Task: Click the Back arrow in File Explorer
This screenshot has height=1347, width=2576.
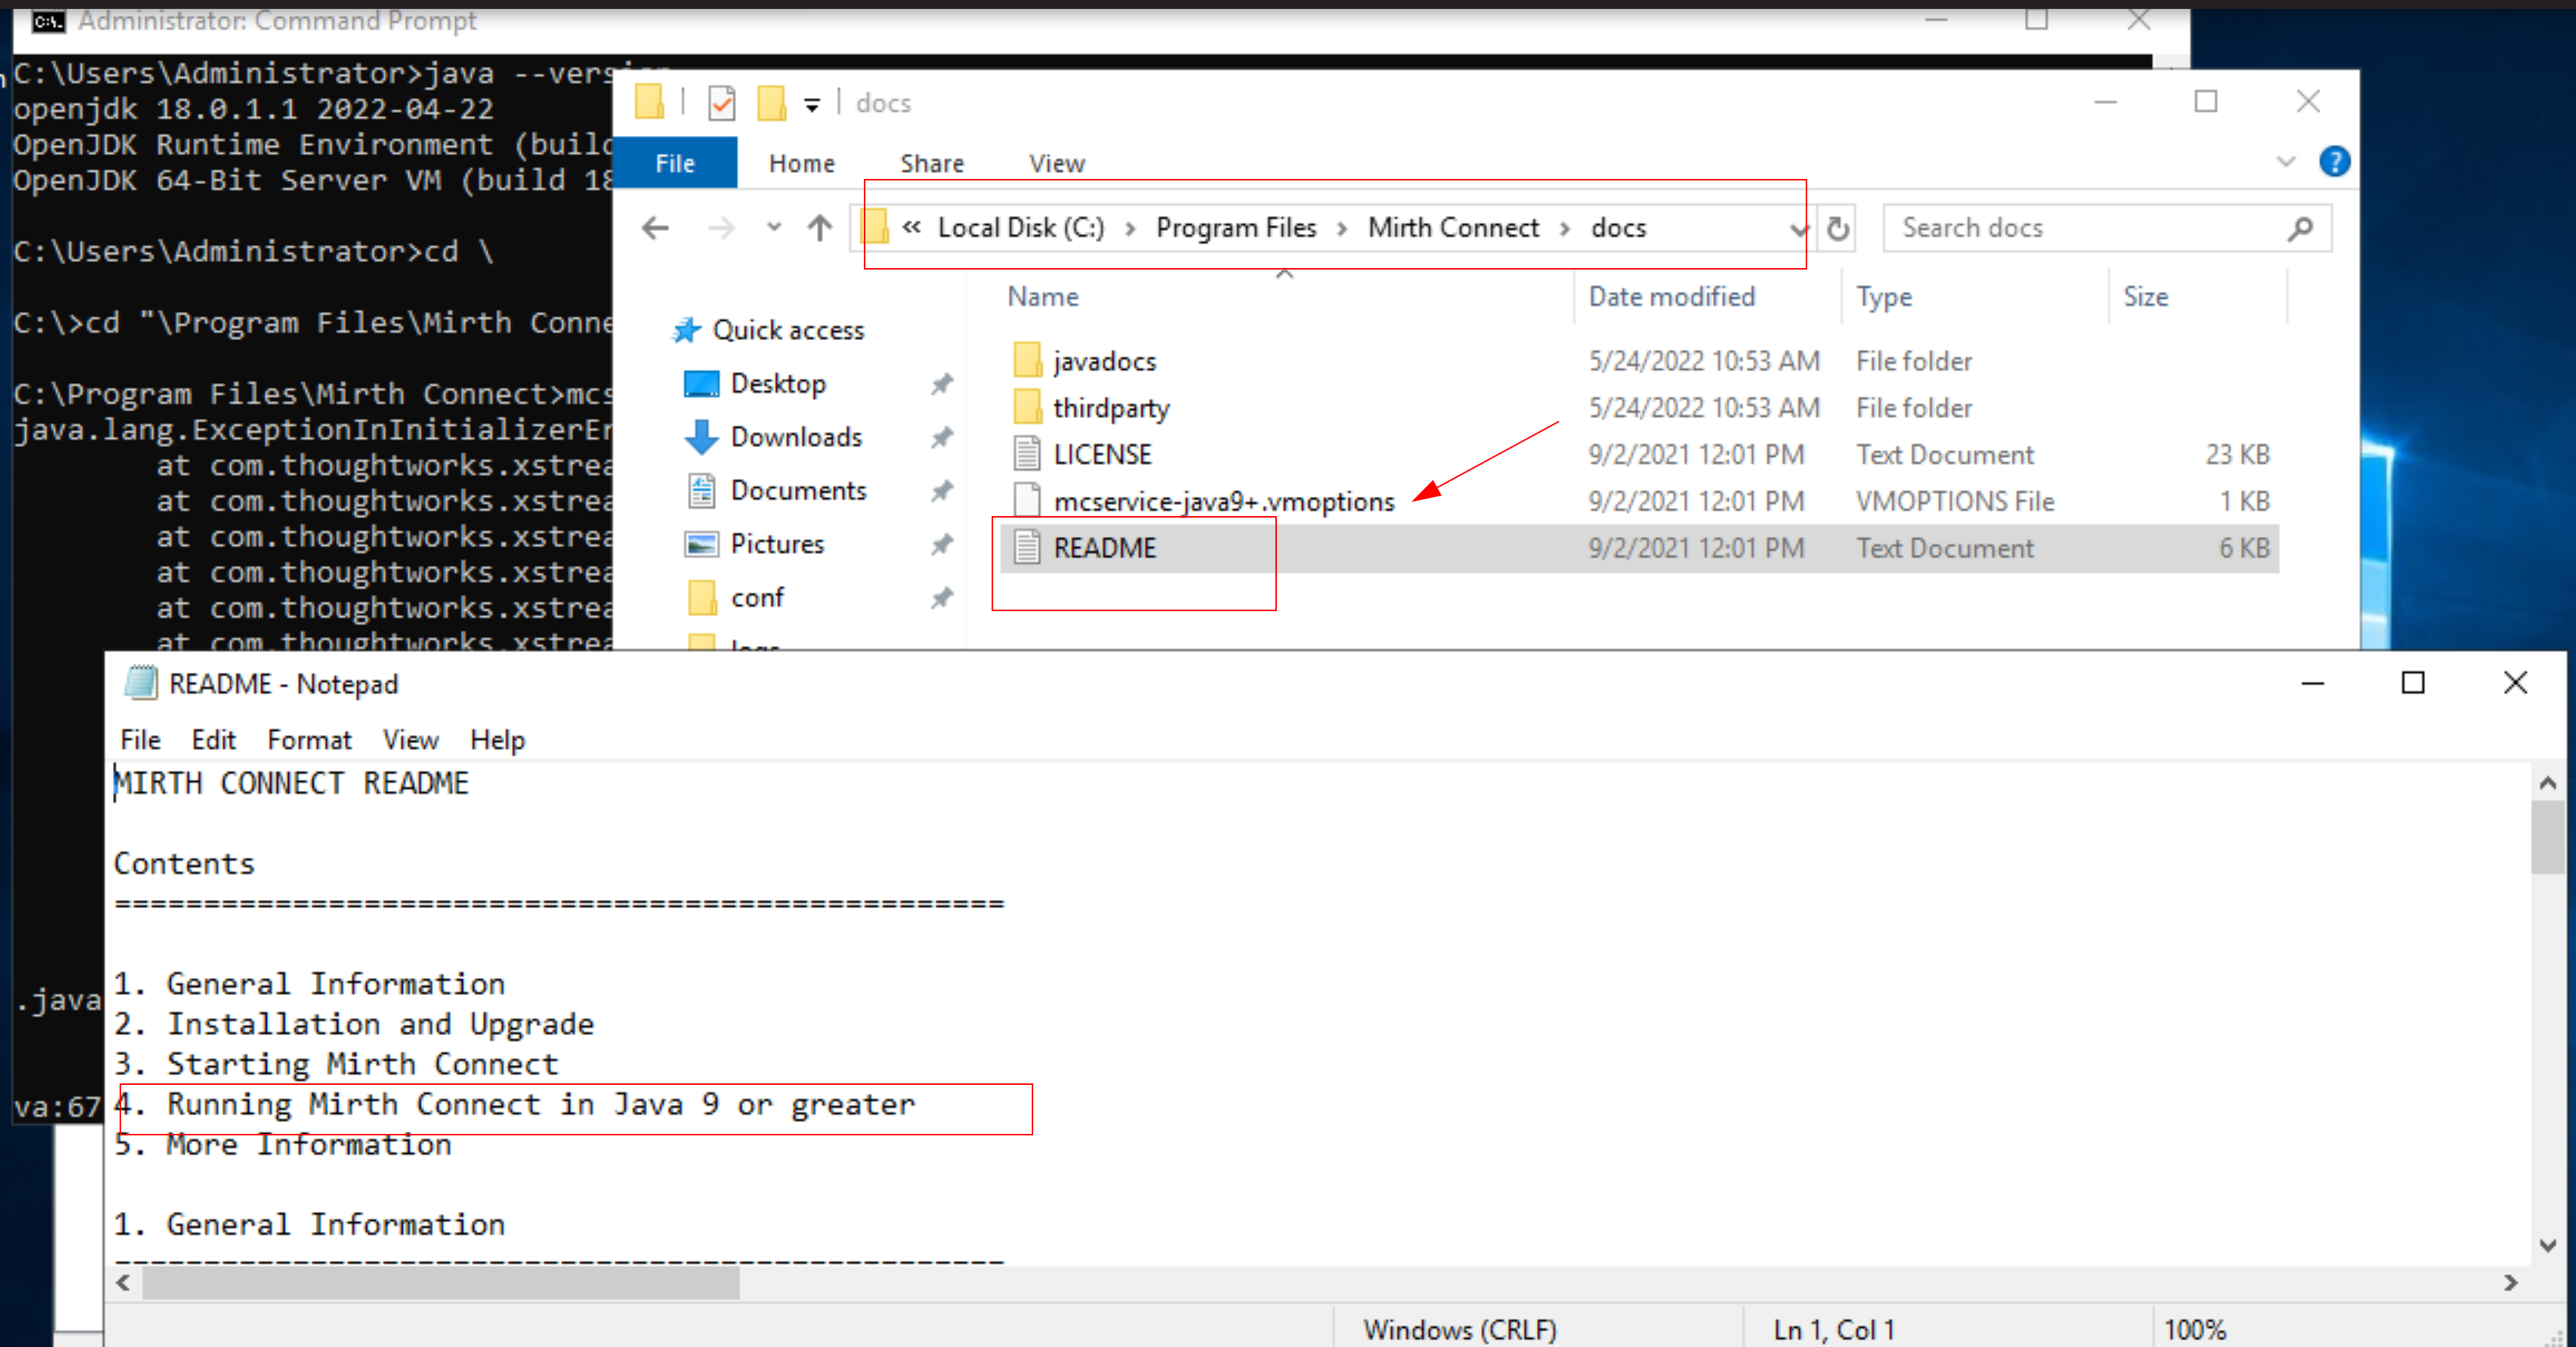Action: (655, 228)
